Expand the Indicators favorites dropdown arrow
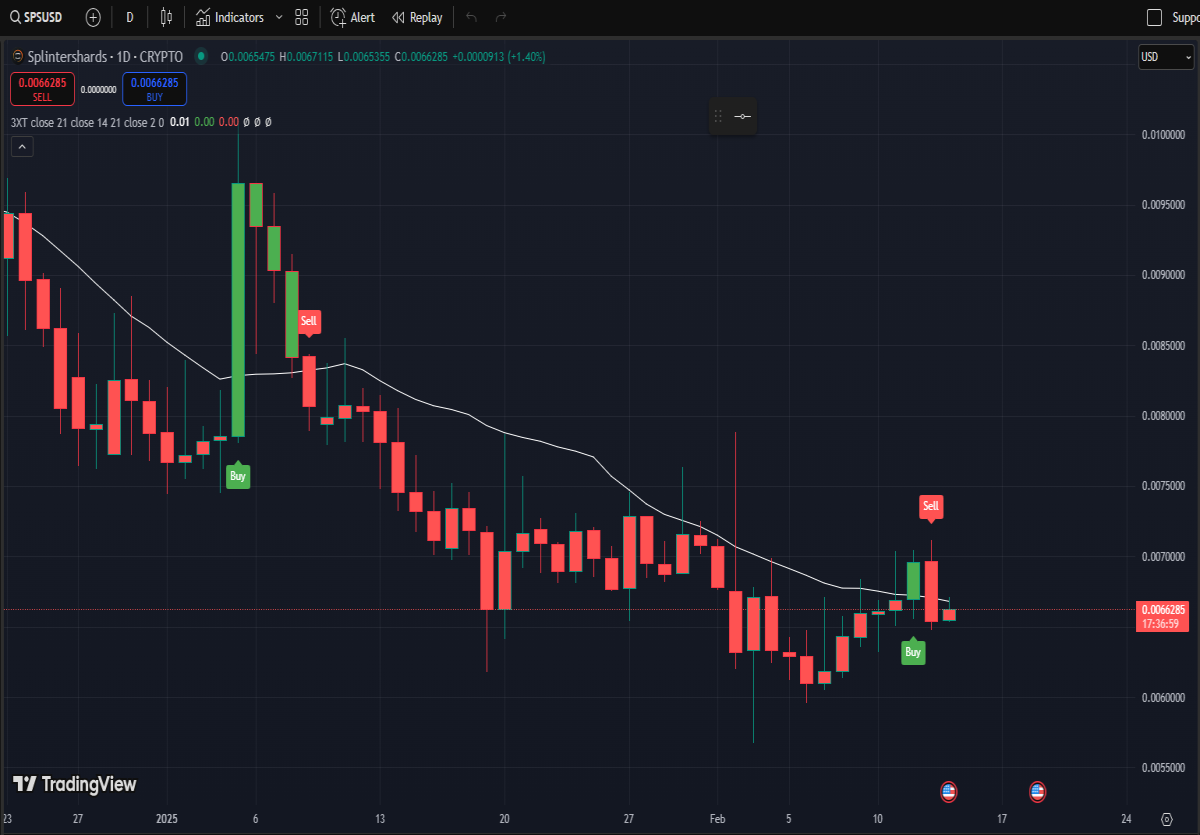The height and width of the screenshot is (835, 1200). (x=278, y=17)
